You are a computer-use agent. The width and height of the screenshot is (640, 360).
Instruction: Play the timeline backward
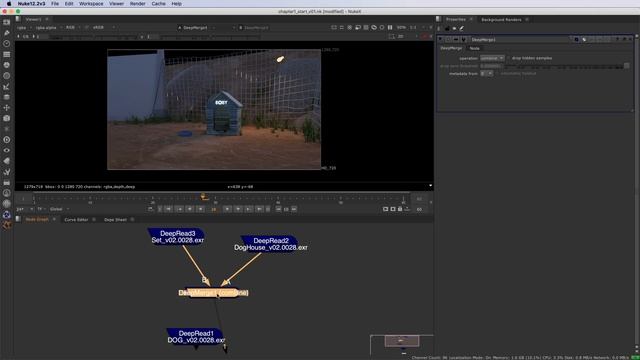coord(200,209)
